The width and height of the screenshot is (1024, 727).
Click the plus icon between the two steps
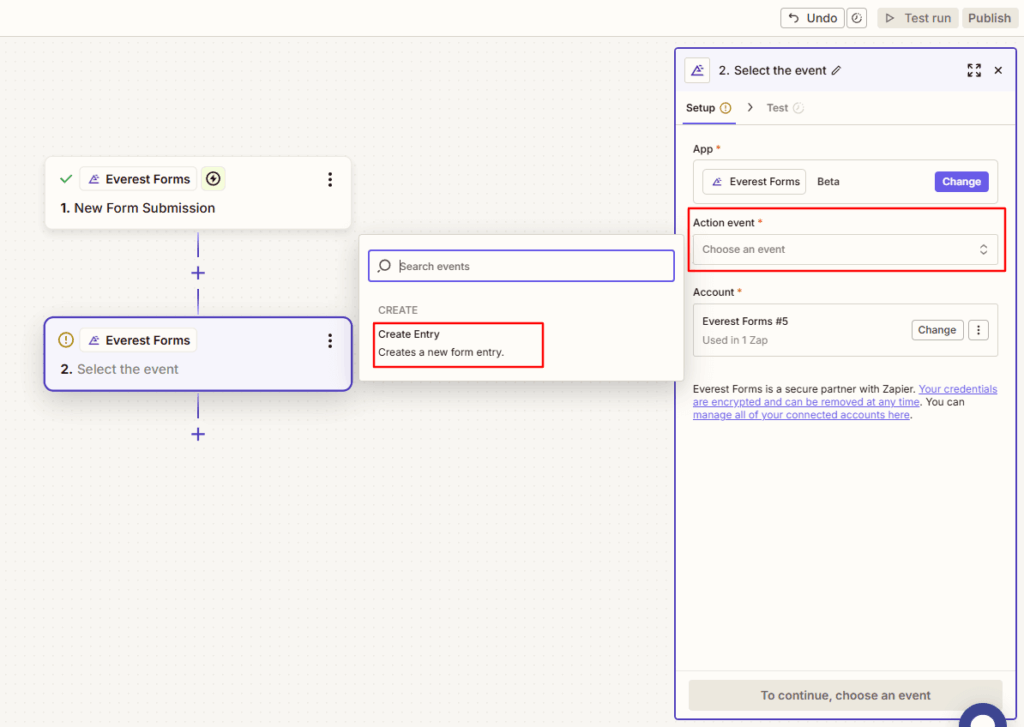click(198, 273)
